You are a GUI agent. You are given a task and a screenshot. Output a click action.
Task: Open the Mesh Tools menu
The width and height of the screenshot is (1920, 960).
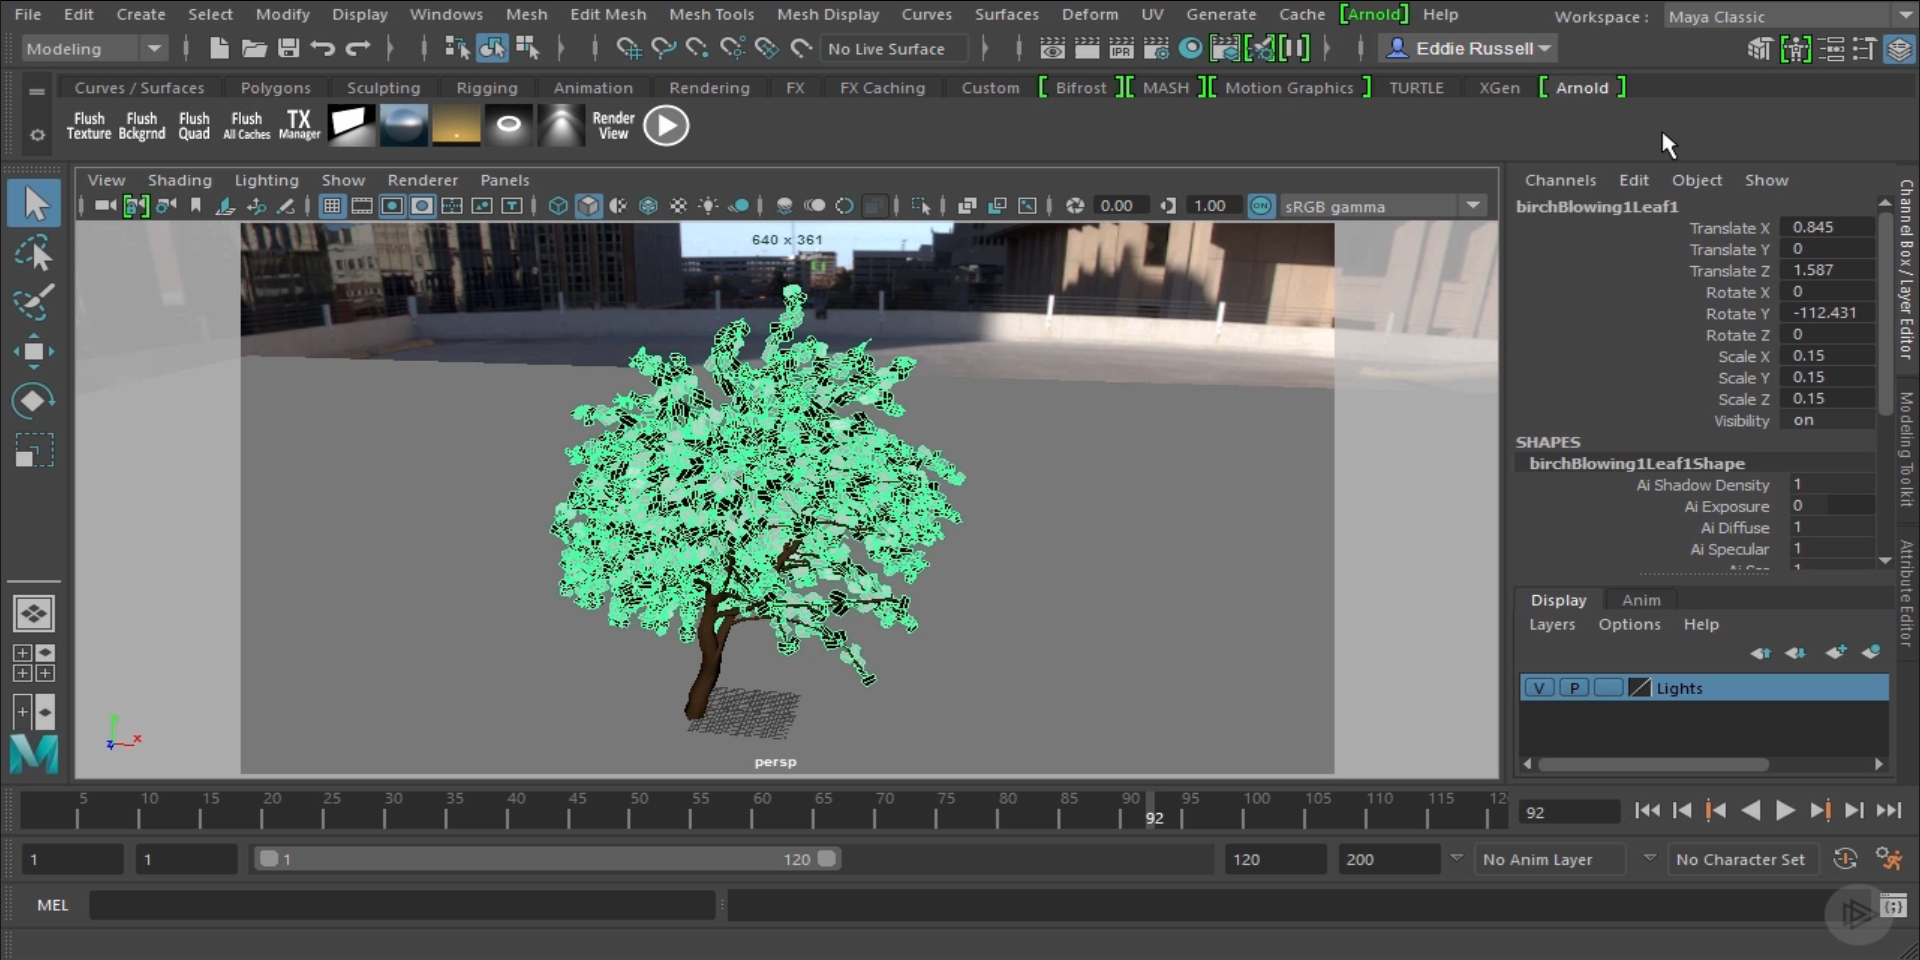(x=711, y=14)
